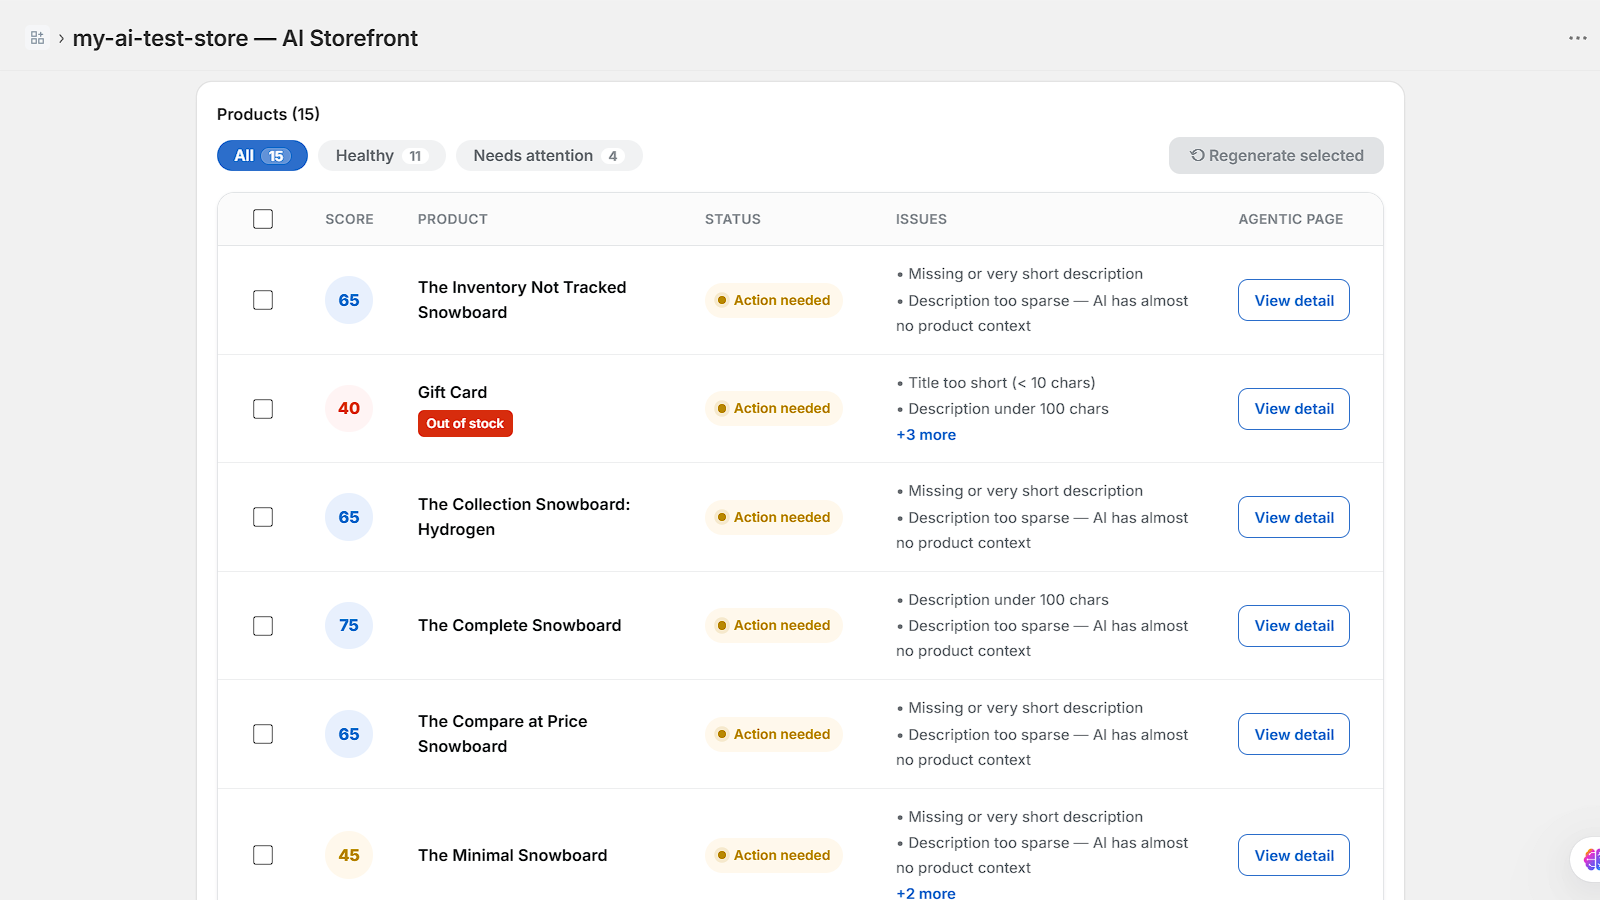Click score 75 badge for Complete Snowboard
Viewport: 1600px width, 900px height.
349,625
